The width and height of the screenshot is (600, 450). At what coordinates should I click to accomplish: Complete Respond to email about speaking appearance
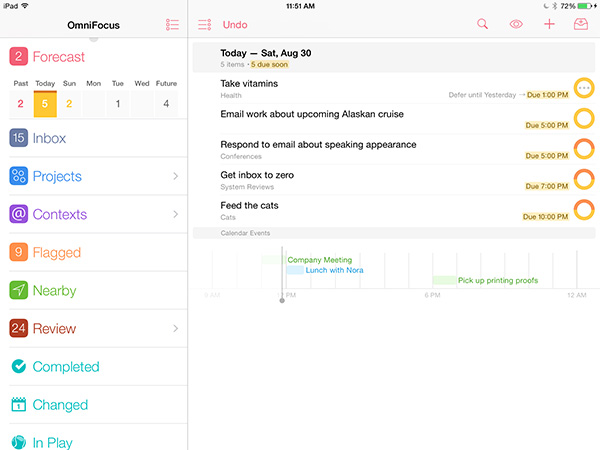tap(584, 149)
